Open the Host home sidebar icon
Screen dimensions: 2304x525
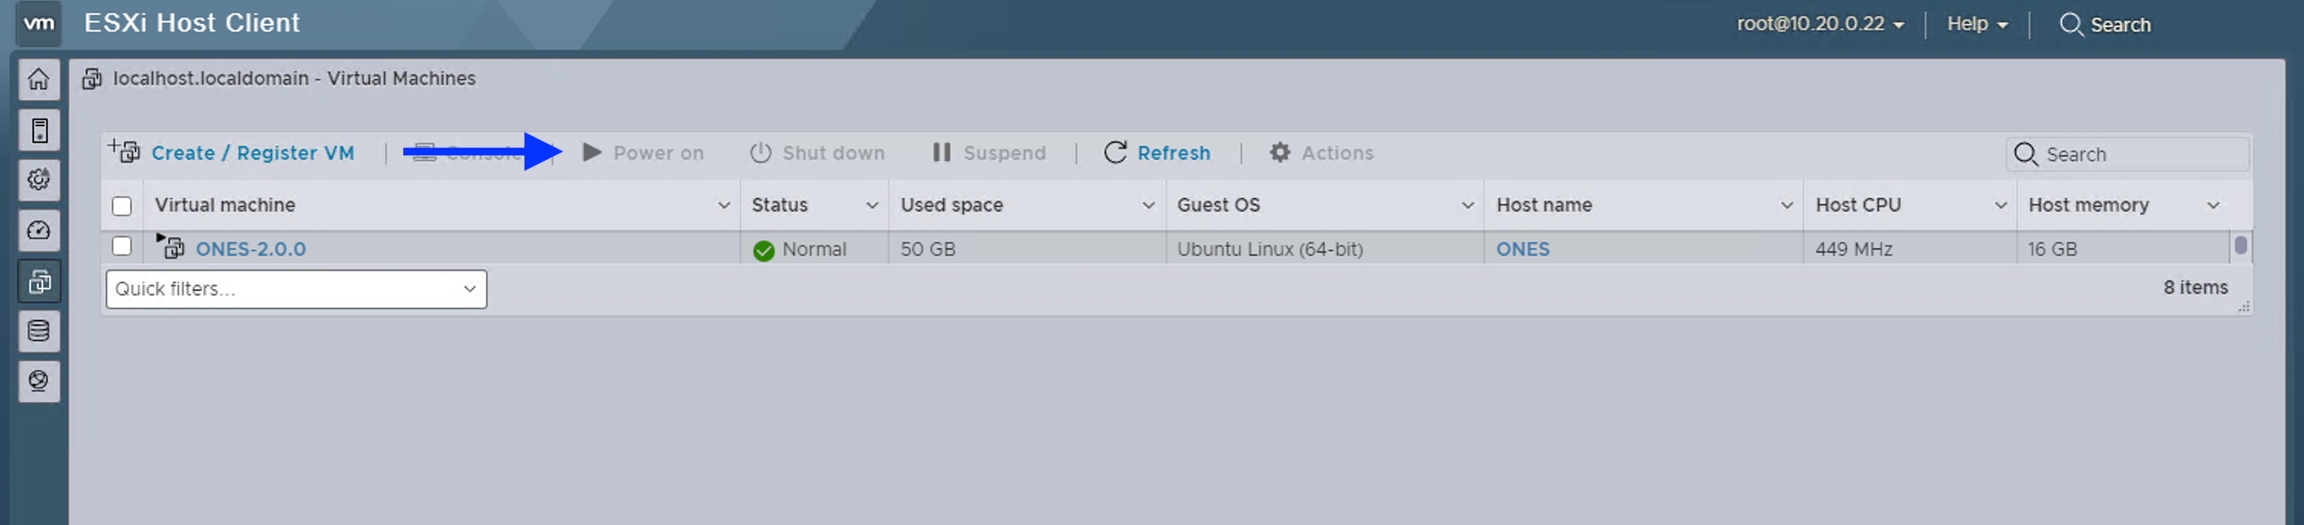(x=39, y=80)
